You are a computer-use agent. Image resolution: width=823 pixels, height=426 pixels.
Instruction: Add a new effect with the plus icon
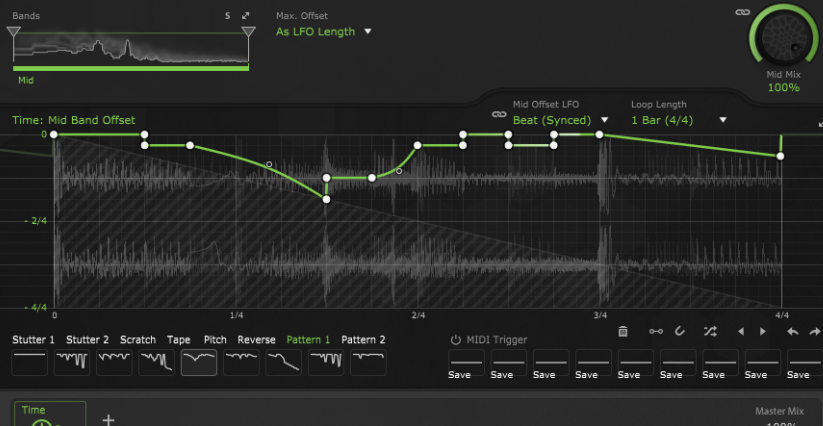pos(108,420)
